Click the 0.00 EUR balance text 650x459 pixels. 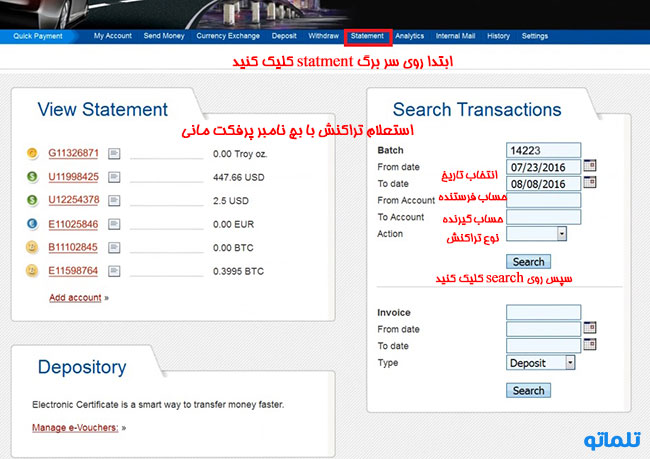pyautogui.click(x=233, y=224)
